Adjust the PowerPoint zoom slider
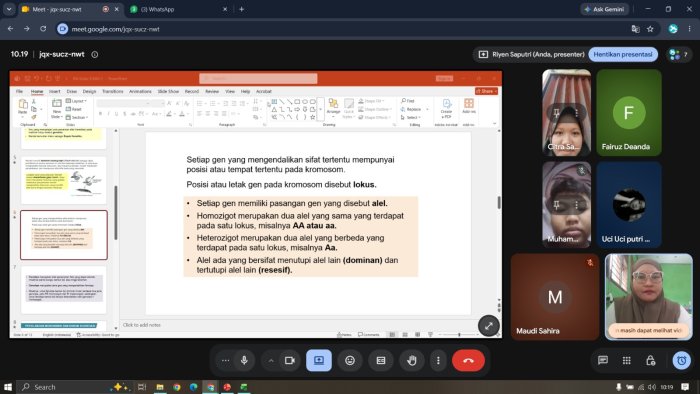The width and height of the screenshot is (700, 394). pyautogui.click(x=459, y=334)
